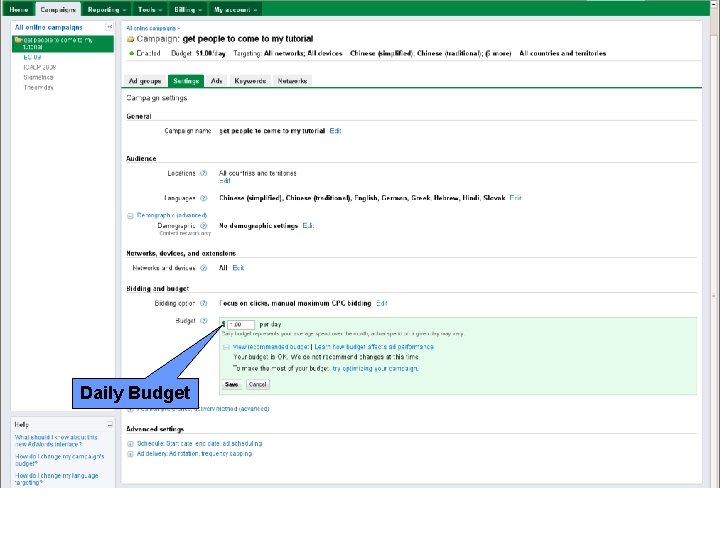Click the All online campaigns sidebar heading

tap(48, 28)
